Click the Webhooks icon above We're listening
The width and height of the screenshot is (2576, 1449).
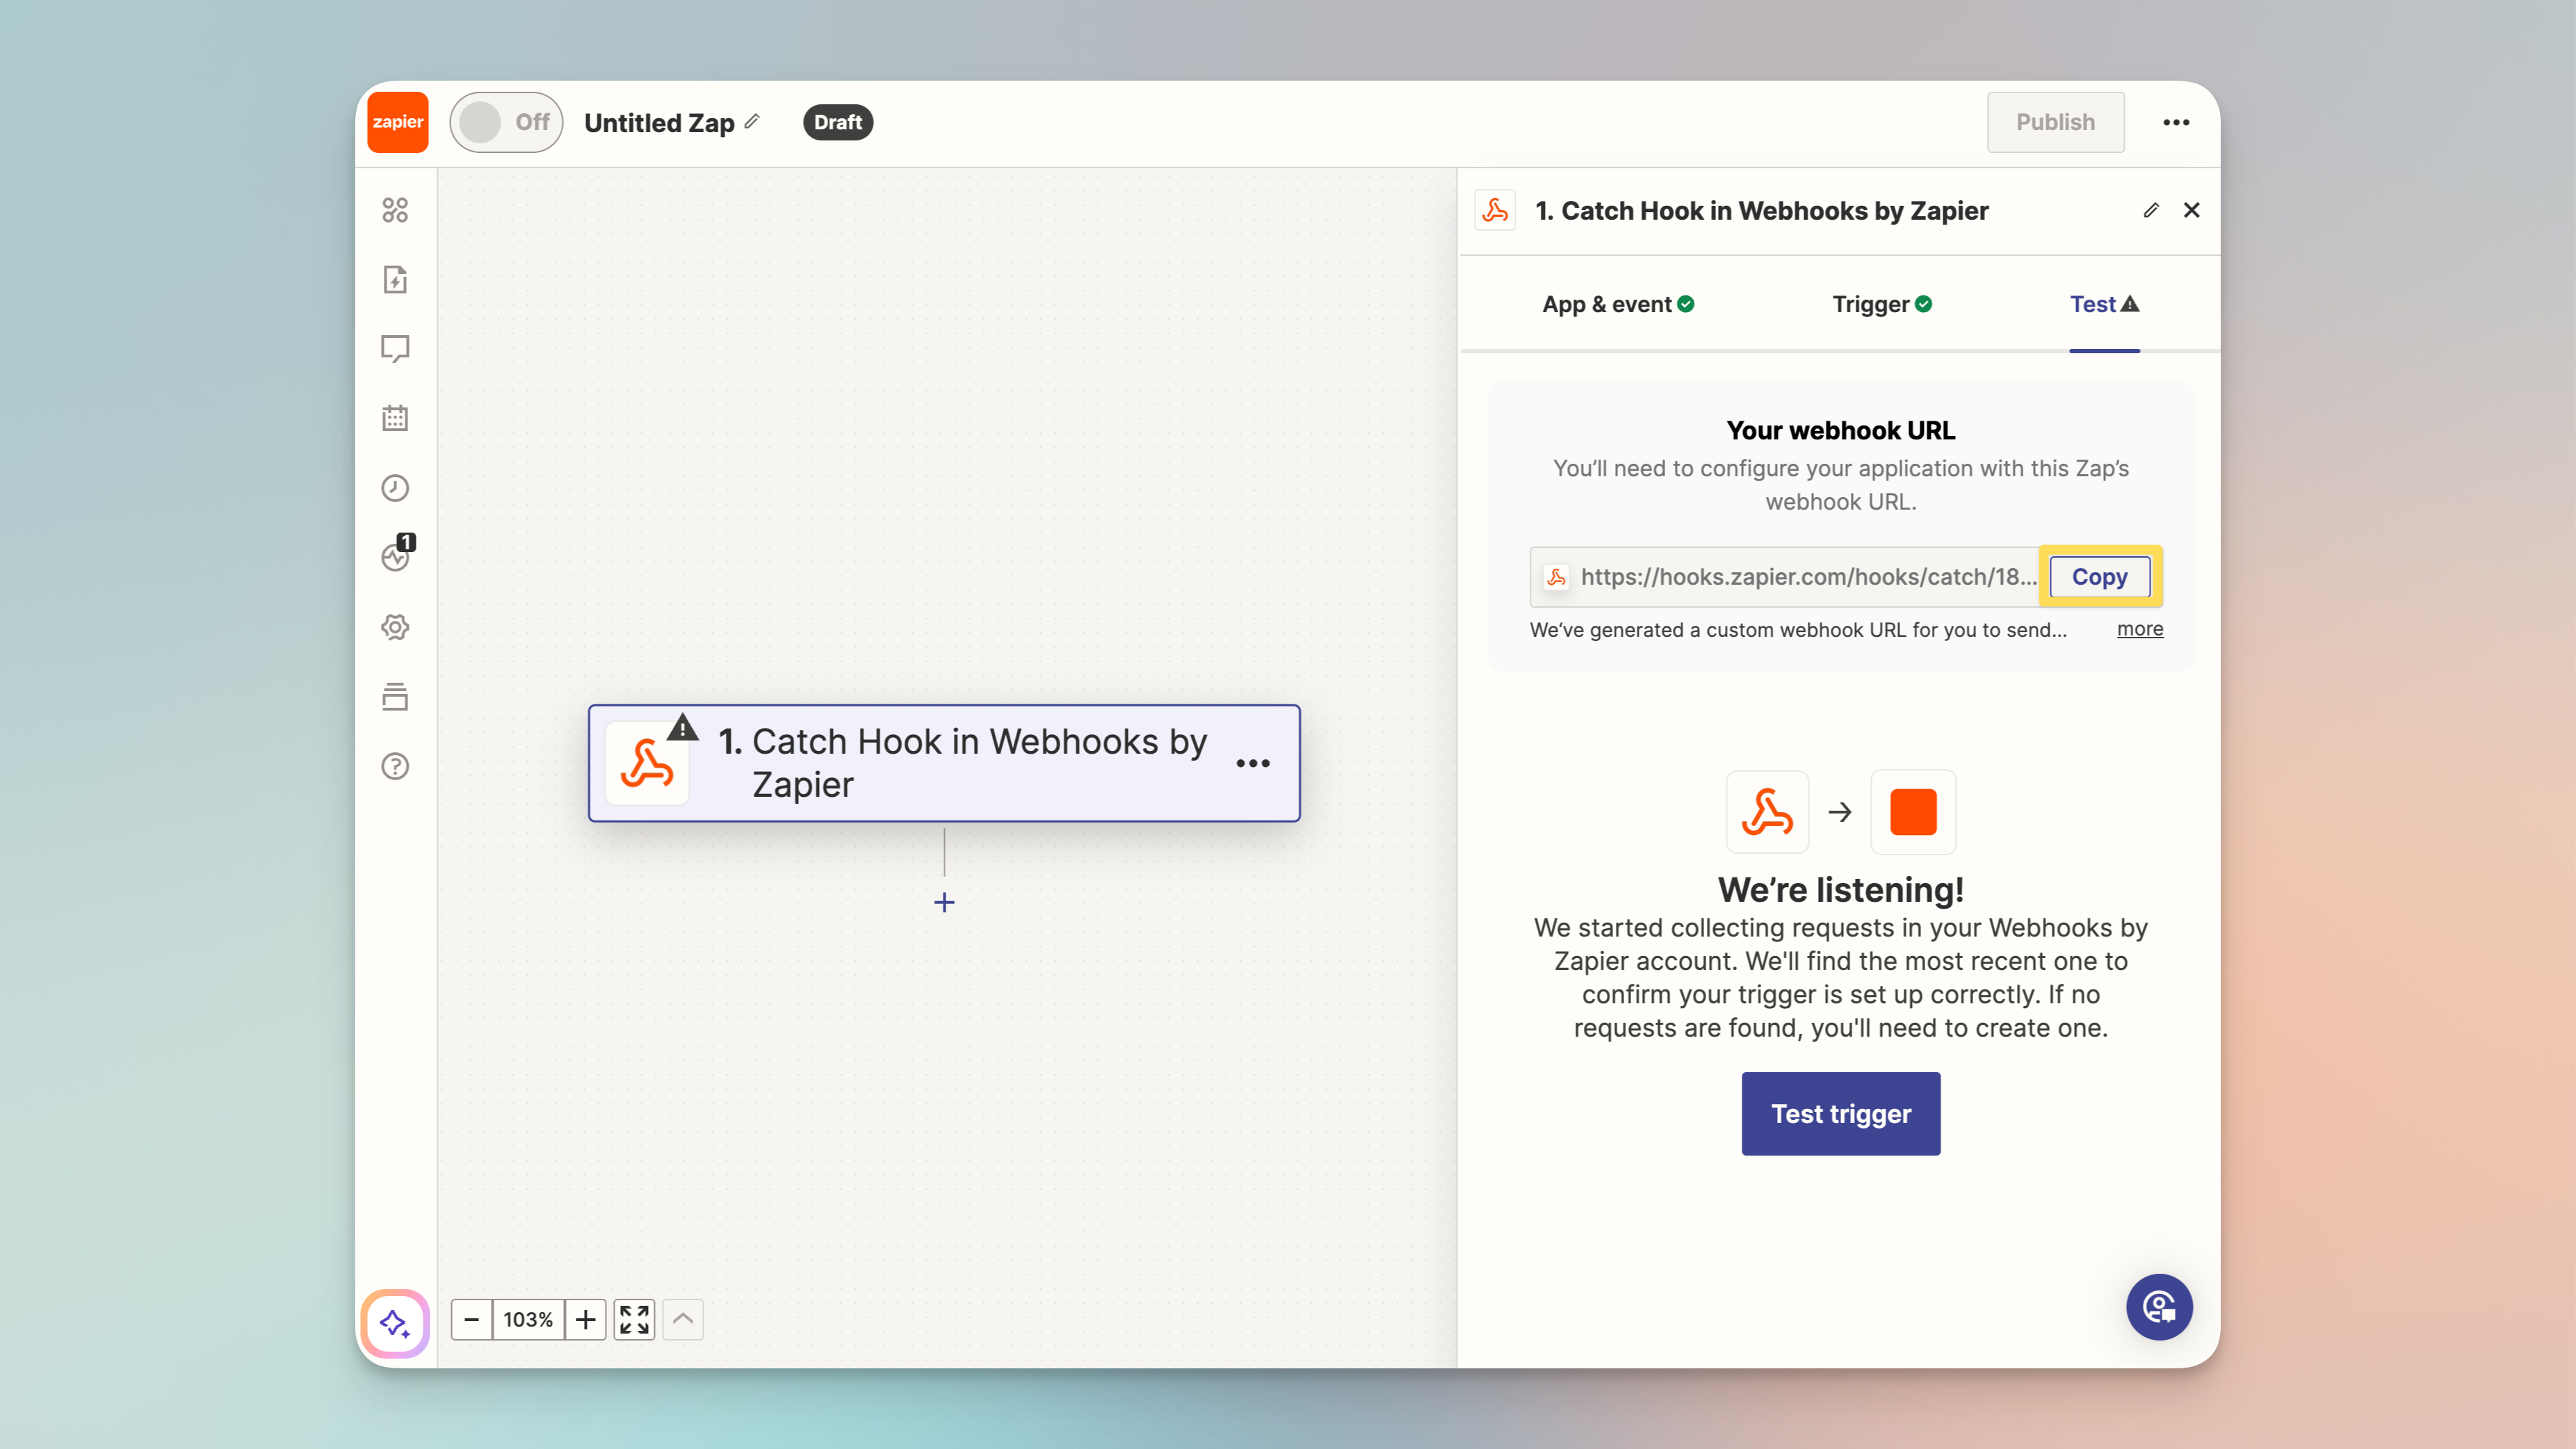pos(1767,812)
